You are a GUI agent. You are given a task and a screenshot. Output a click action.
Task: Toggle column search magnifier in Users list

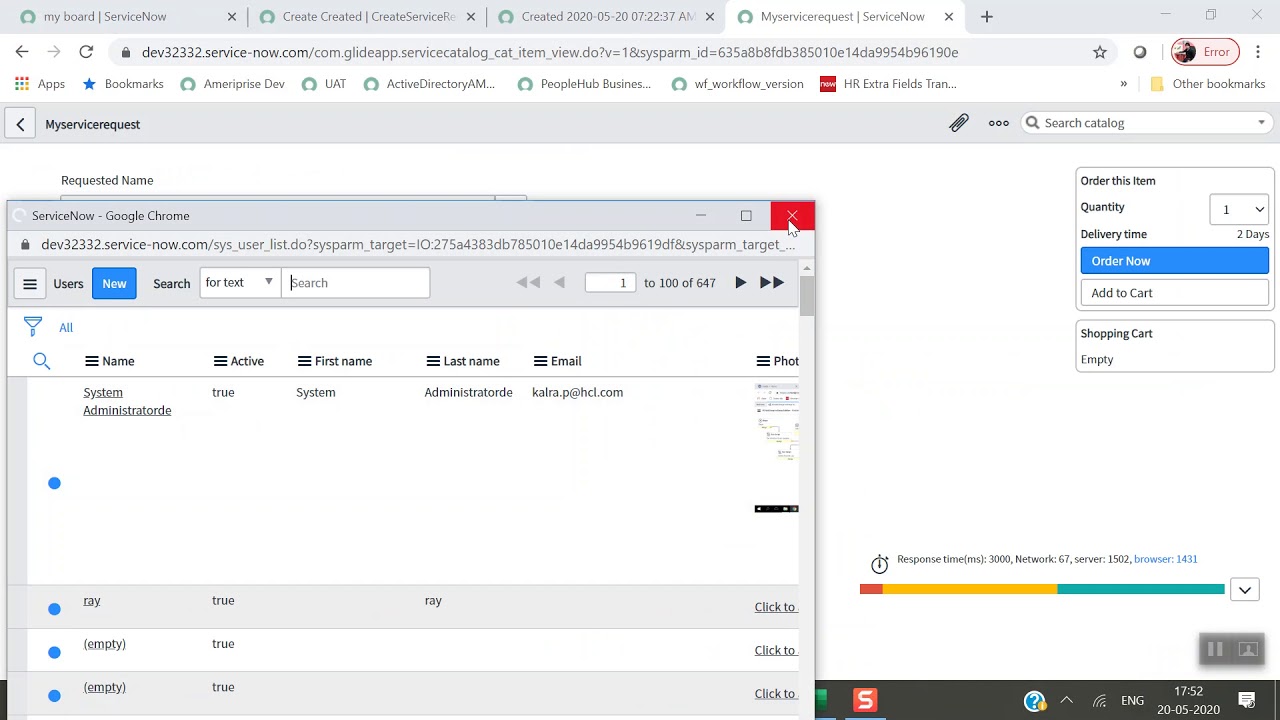41,361
